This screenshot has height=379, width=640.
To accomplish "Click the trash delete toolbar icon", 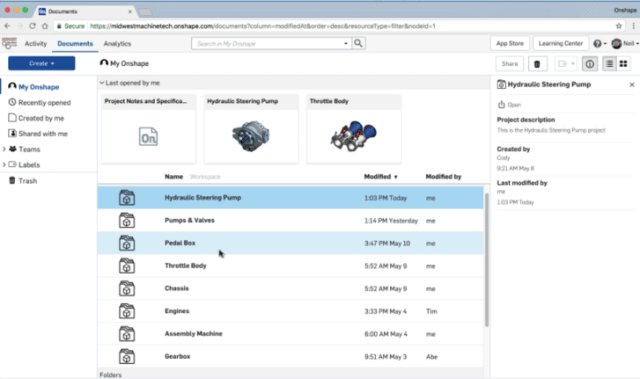I will [x=537, y=64].
